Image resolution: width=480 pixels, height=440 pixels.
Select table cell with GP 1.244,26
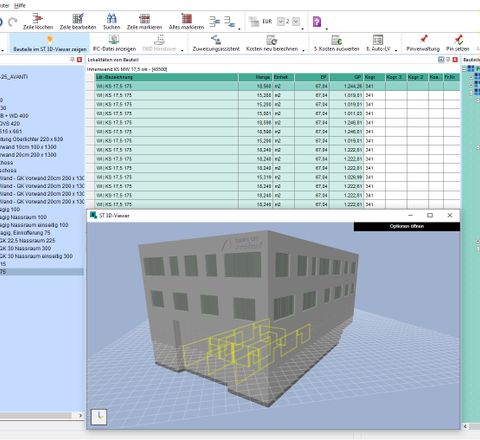347,86
